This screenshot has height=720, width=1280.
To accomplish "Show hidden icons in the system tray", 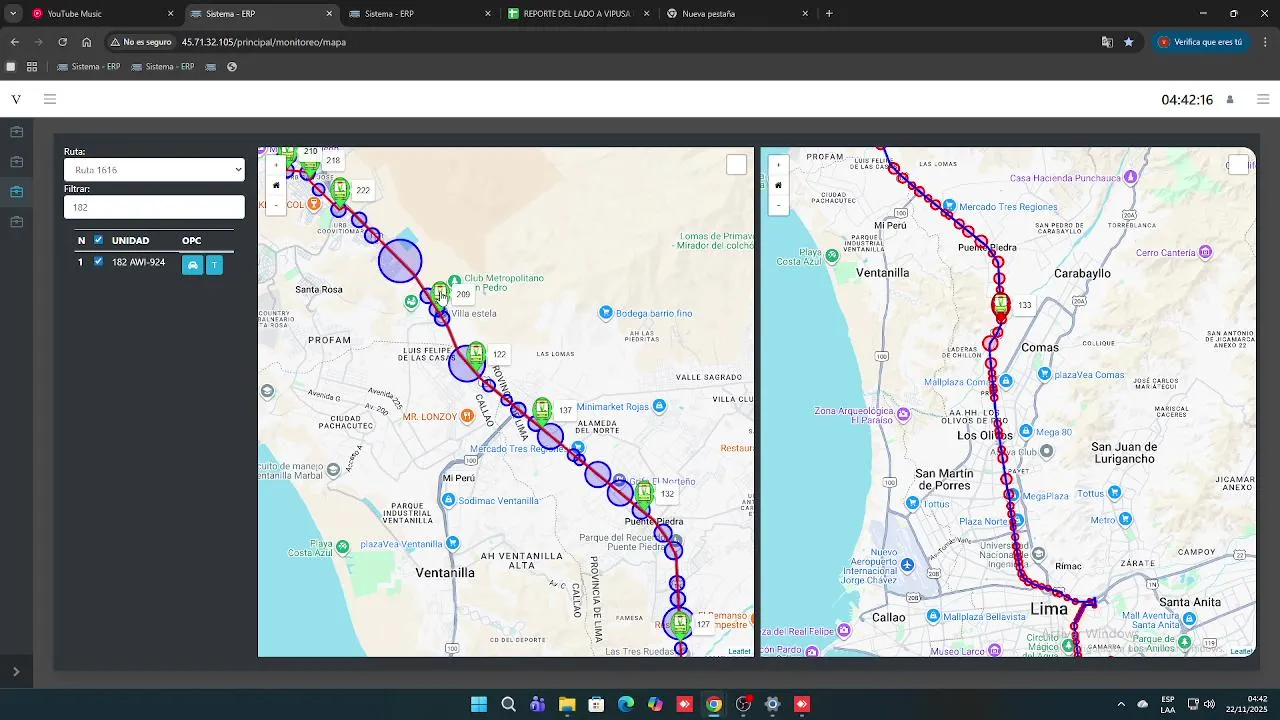I will (1120, 704).
